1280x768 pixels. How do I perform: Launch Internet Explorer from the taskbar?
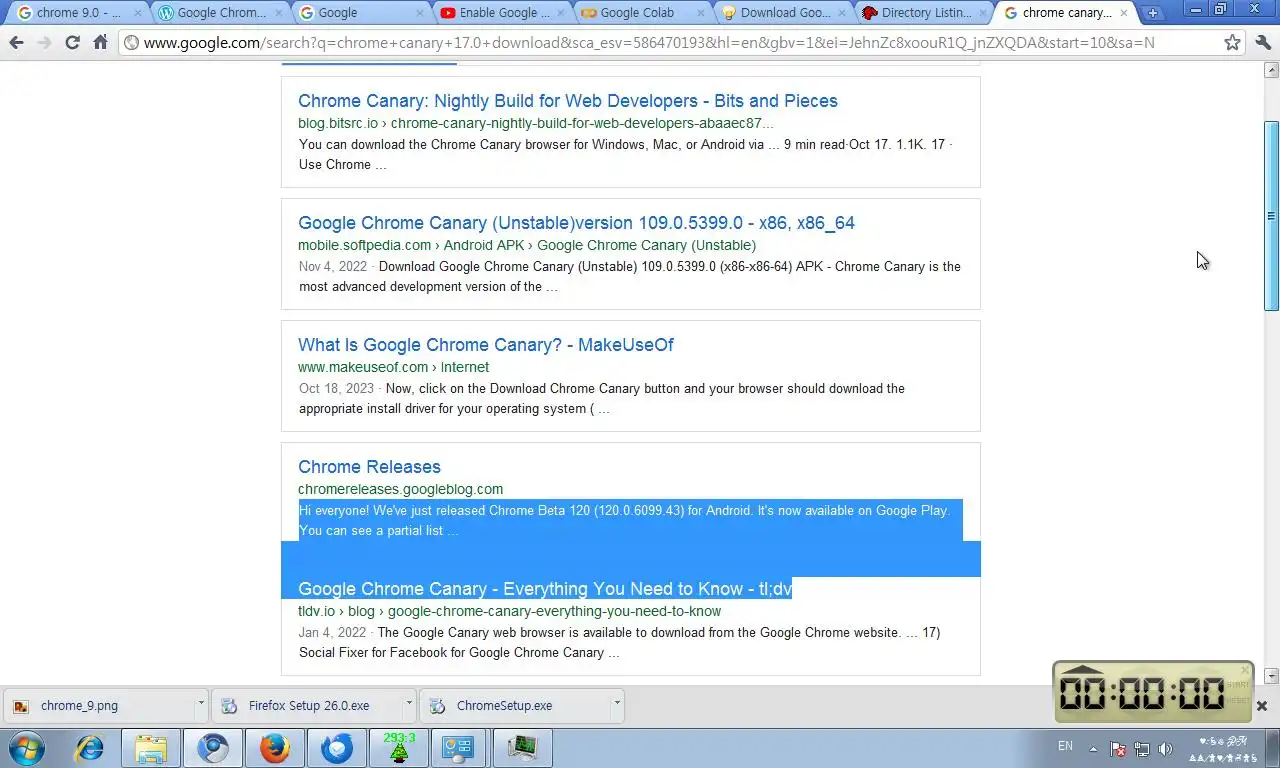coord(89,748)
